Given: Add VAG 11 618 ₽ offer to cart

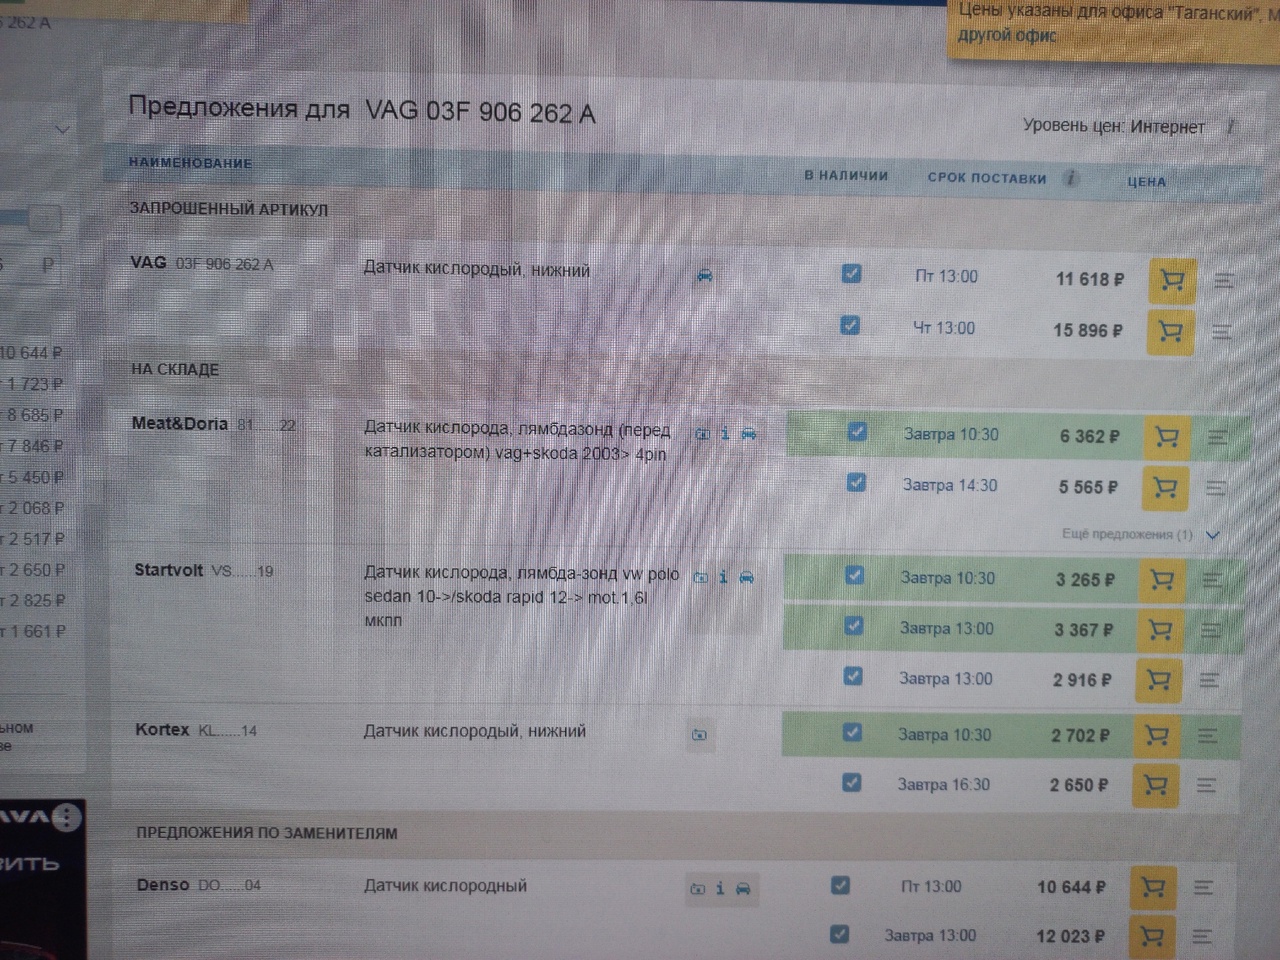Looking at the screenshot, I should (x=1172, y=280).
